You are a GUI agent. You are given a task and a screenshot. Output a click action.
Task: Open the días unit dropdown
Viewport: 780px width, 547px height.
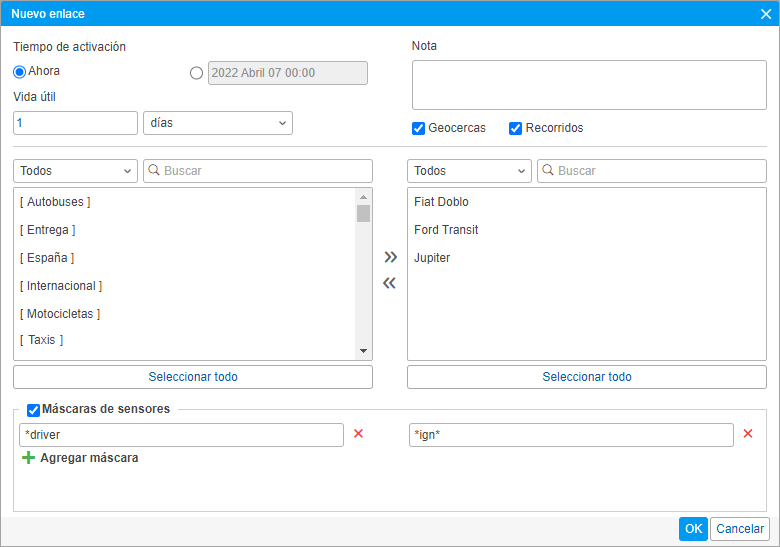[x=218, y=123]
